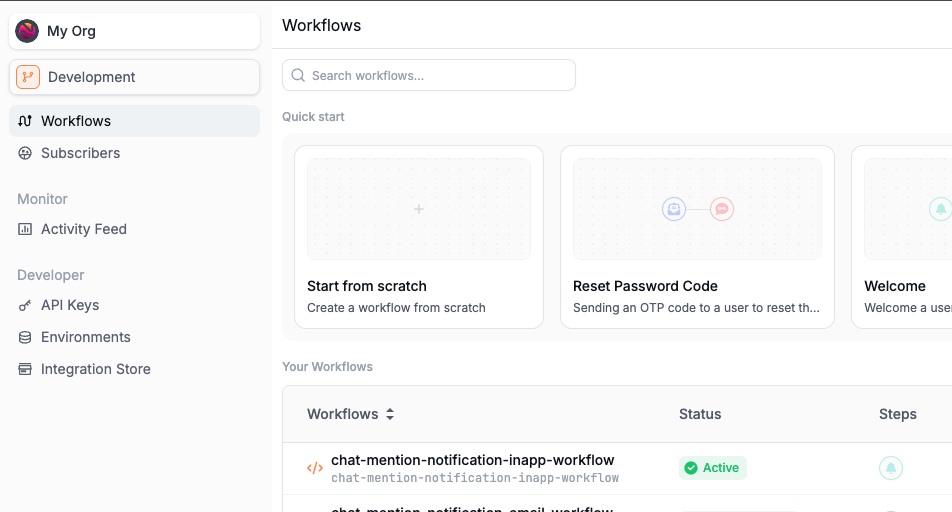The height and width of the screenshot is (512, 952).
Task: Click the green check icon in Active badge
Action: click(x=691, y=468)
